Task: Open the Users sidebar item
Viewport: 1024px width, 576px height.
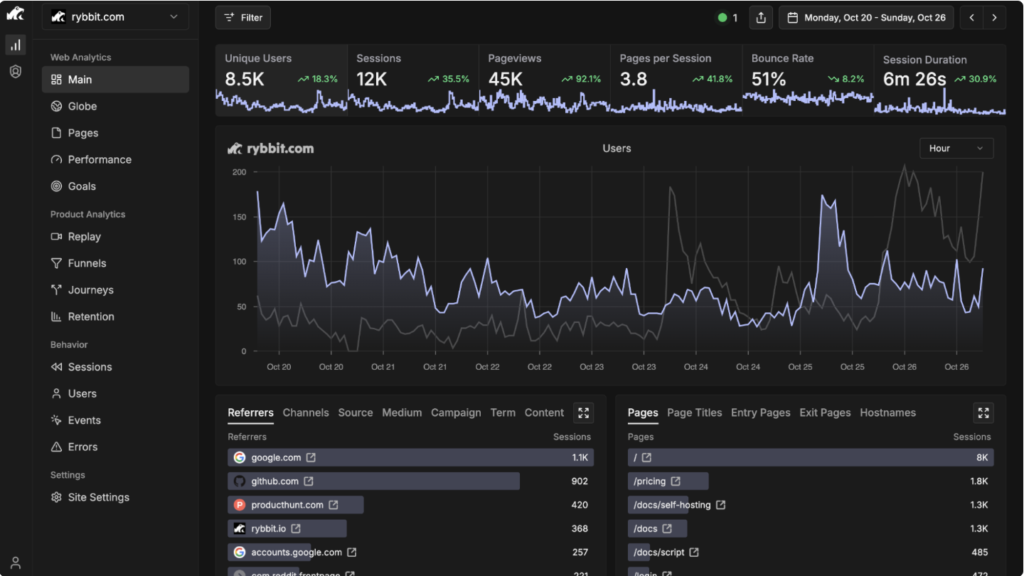Action: (x=116, y=394)
